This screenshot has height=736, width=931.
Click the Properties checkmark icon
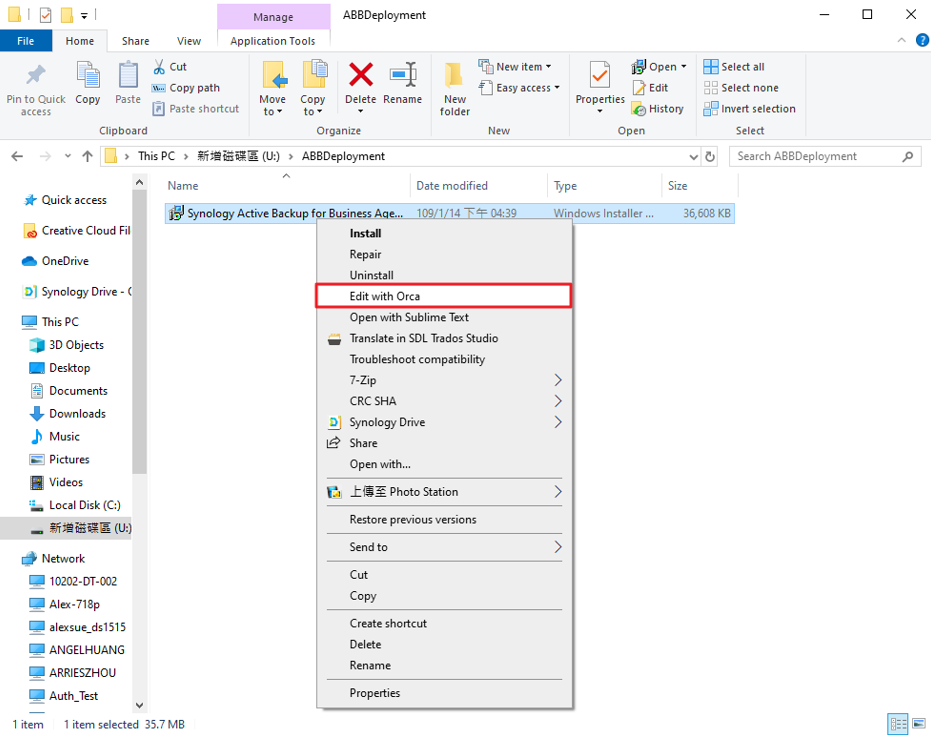tap(600, 75)
